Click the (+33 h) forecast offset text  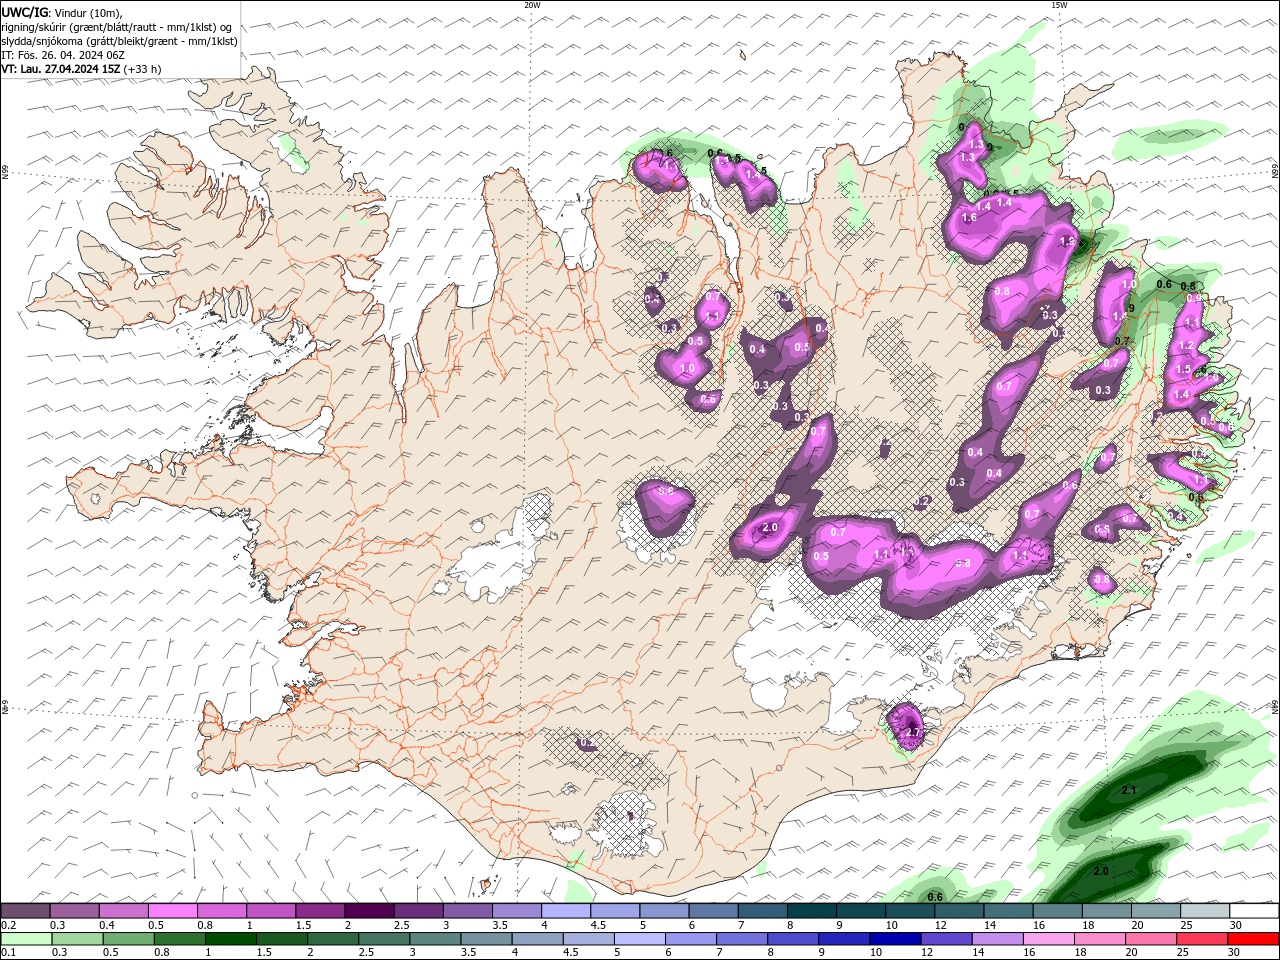tap(142, 69)
